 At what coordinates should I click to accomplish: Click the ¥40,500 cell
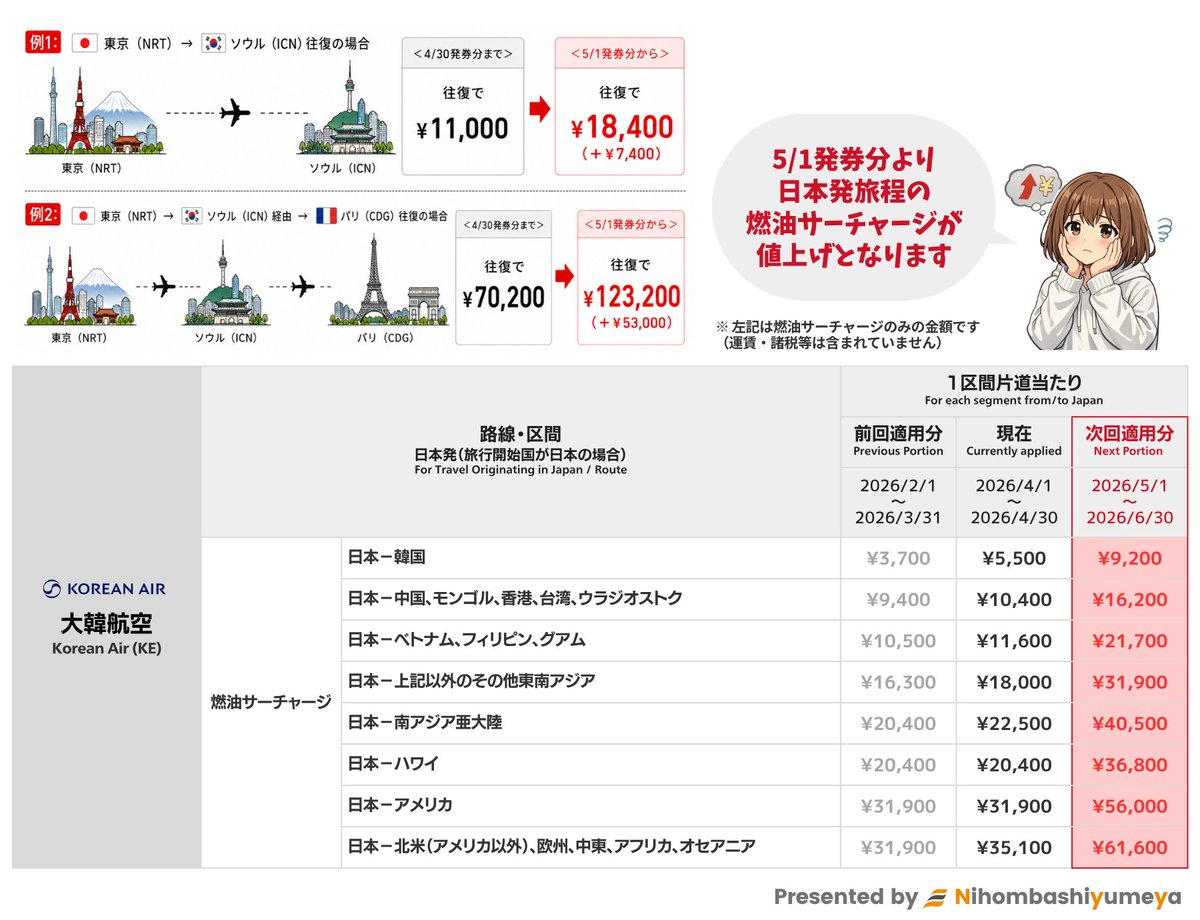pyautogui.click(x=1129, y=724)
